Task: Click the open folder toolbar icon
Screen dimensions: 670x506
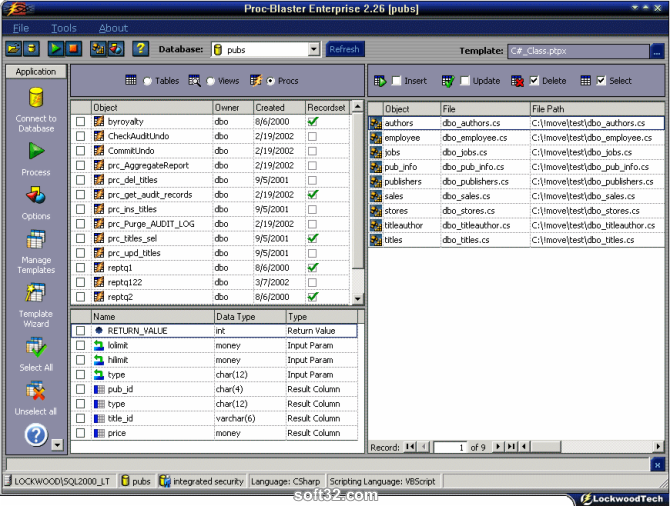Action: point(14,49)
